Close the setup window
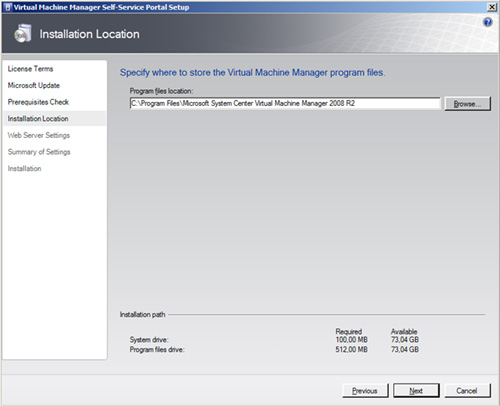The height and width of the screenshot is (406, 500). pyautogui.click(x=492, y=7)
